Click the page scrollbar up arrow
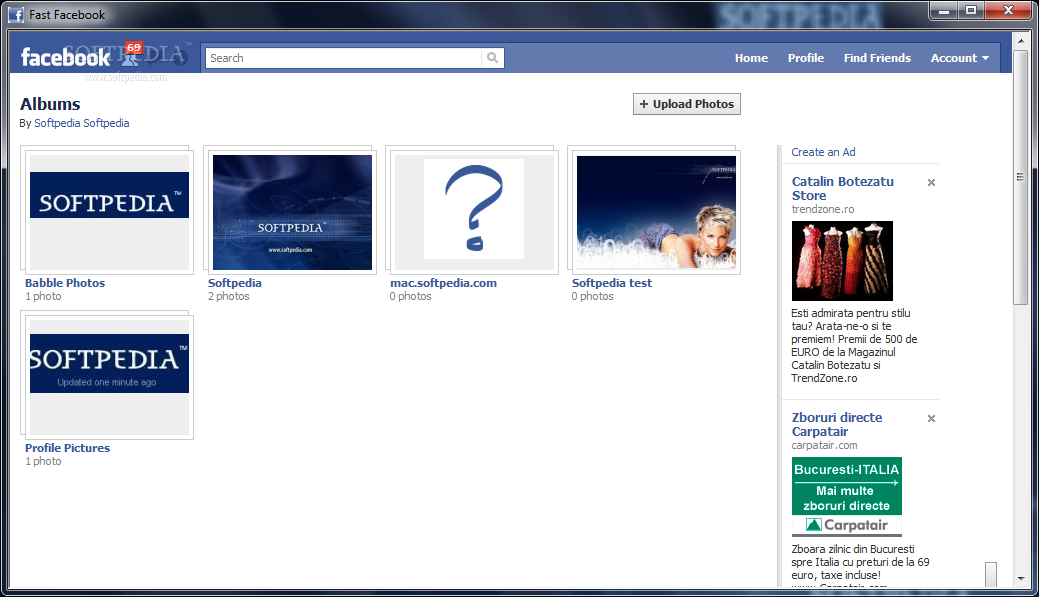This screenshot has width=1039, height=597. [1021, 40]
